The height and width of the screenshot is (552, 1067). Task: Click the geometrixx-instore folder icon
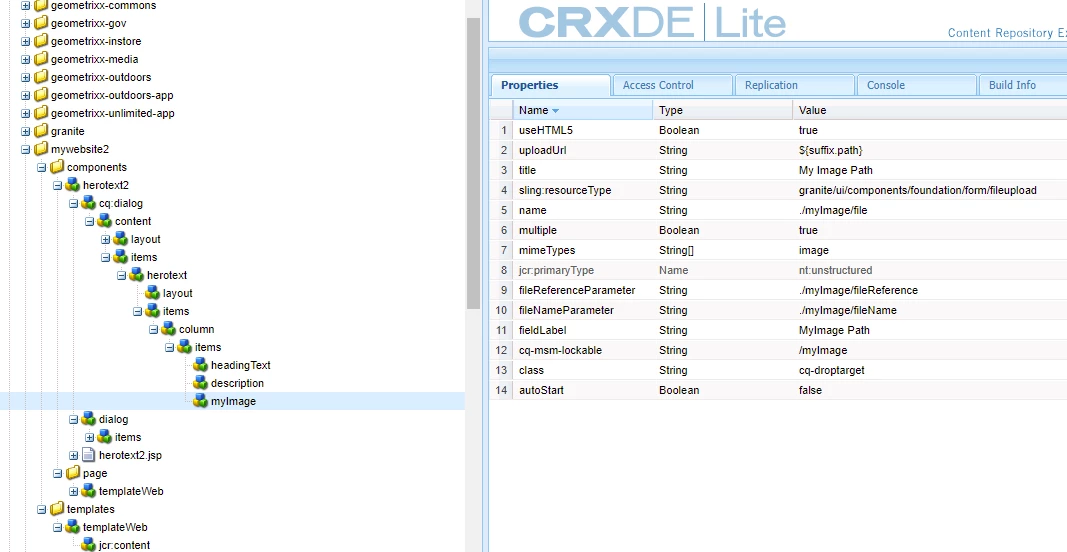click(41, 41)
